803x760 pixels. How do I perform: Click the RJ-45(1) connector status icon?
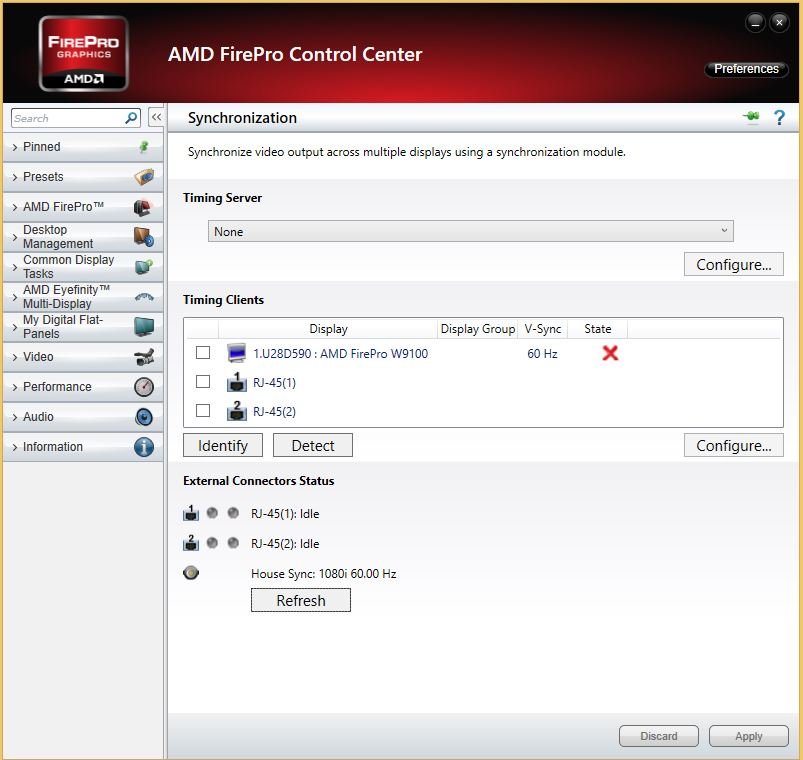(191, 513)
